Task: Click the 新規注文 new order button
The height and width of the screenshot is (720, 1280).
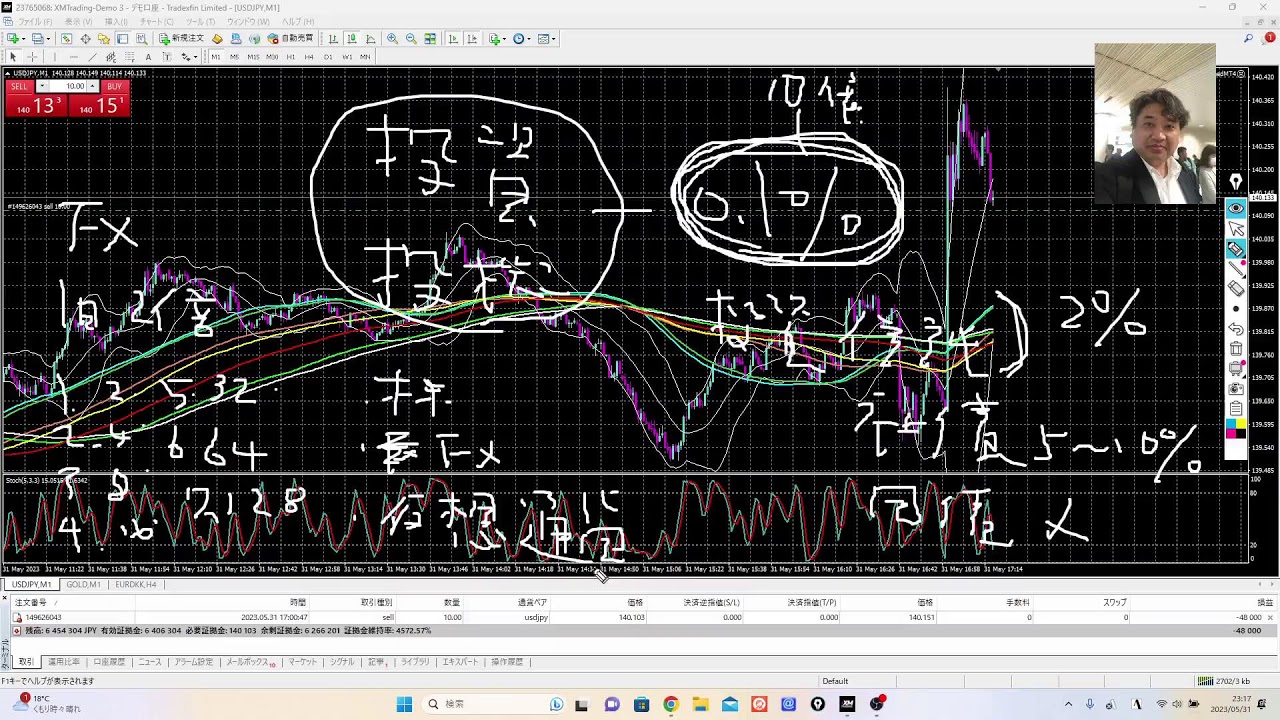Action: coord(181,39)
